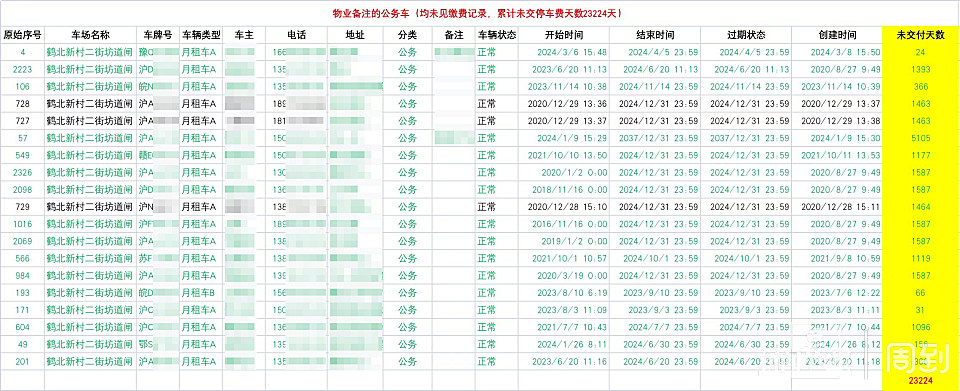Click the 开始时间 column header
Screen dimensions: 960x391
pos(563,35)
